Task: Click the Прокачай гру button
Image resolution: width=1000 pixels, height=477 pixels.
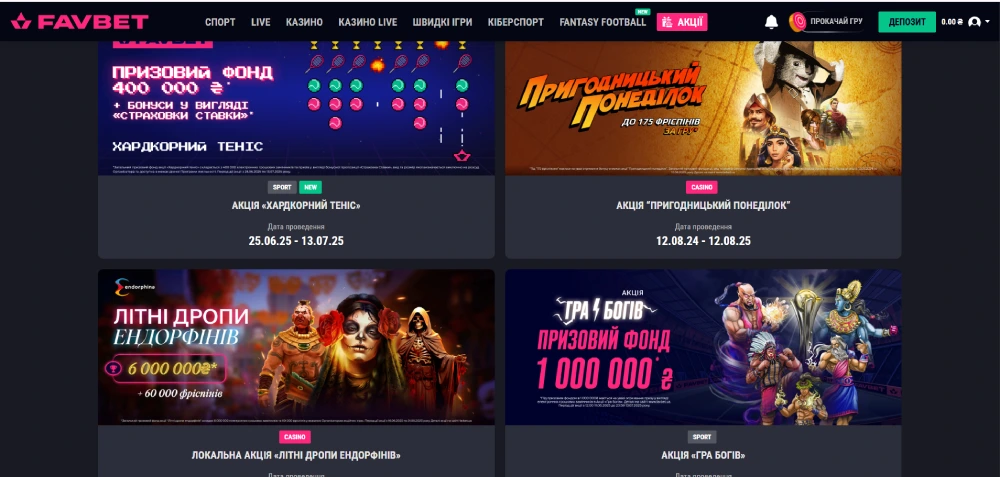Action: tap(827, 22)
